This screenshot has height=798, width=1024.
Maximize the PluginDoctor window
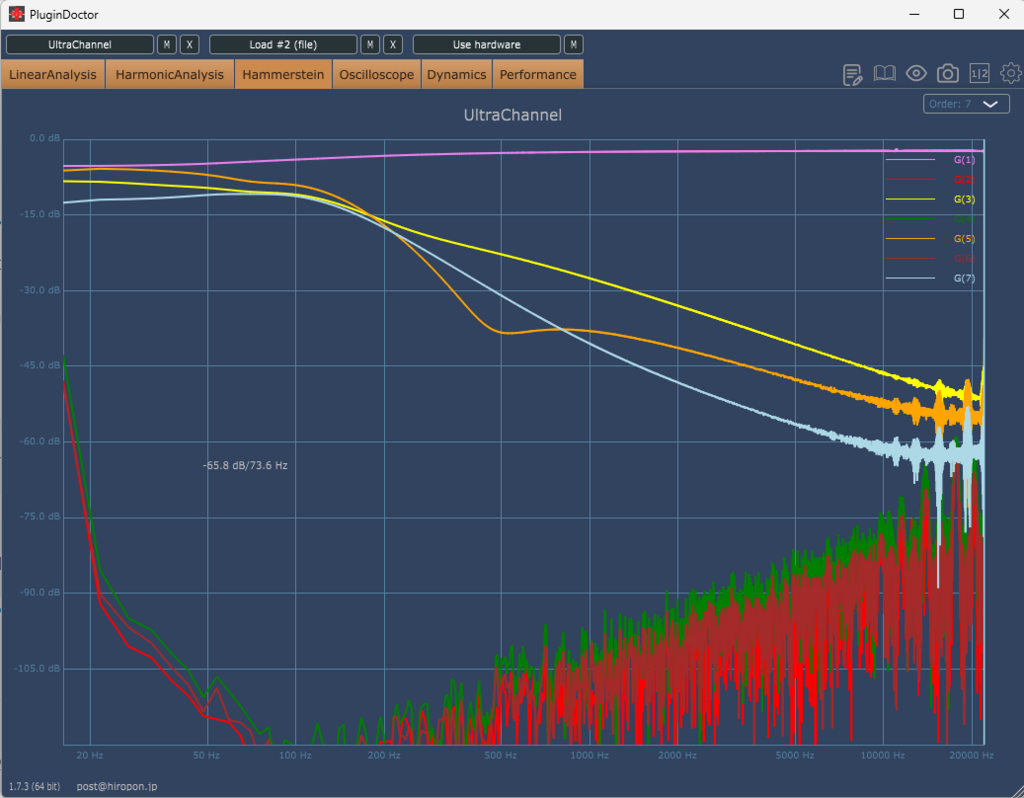pyautogui.click(x=959, y=14)
